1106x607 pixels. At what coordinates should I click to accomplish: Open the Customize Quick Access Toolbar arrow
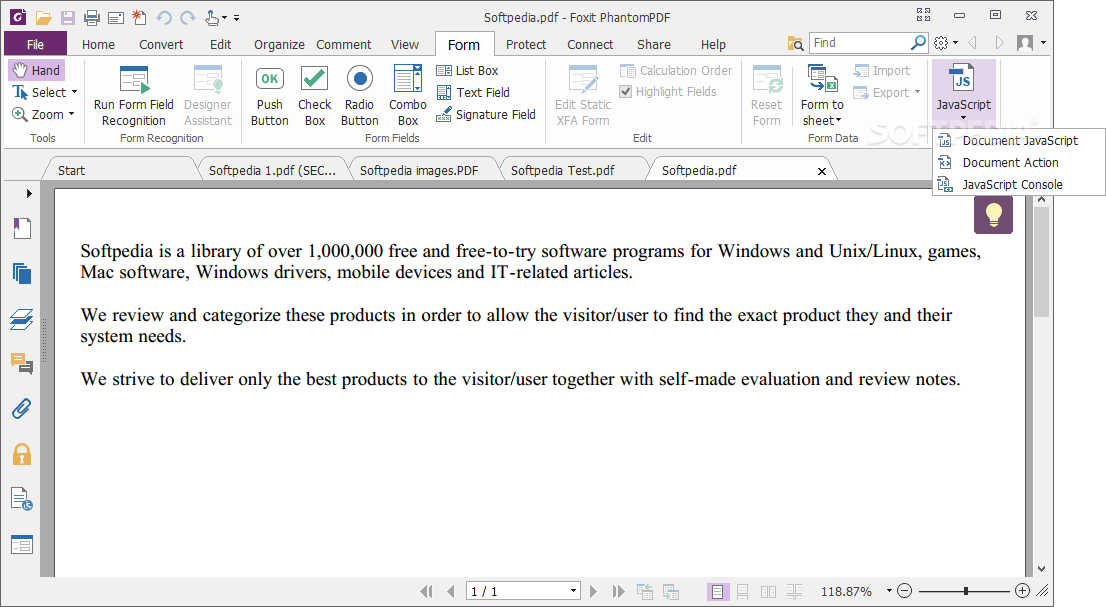point(237,18)
